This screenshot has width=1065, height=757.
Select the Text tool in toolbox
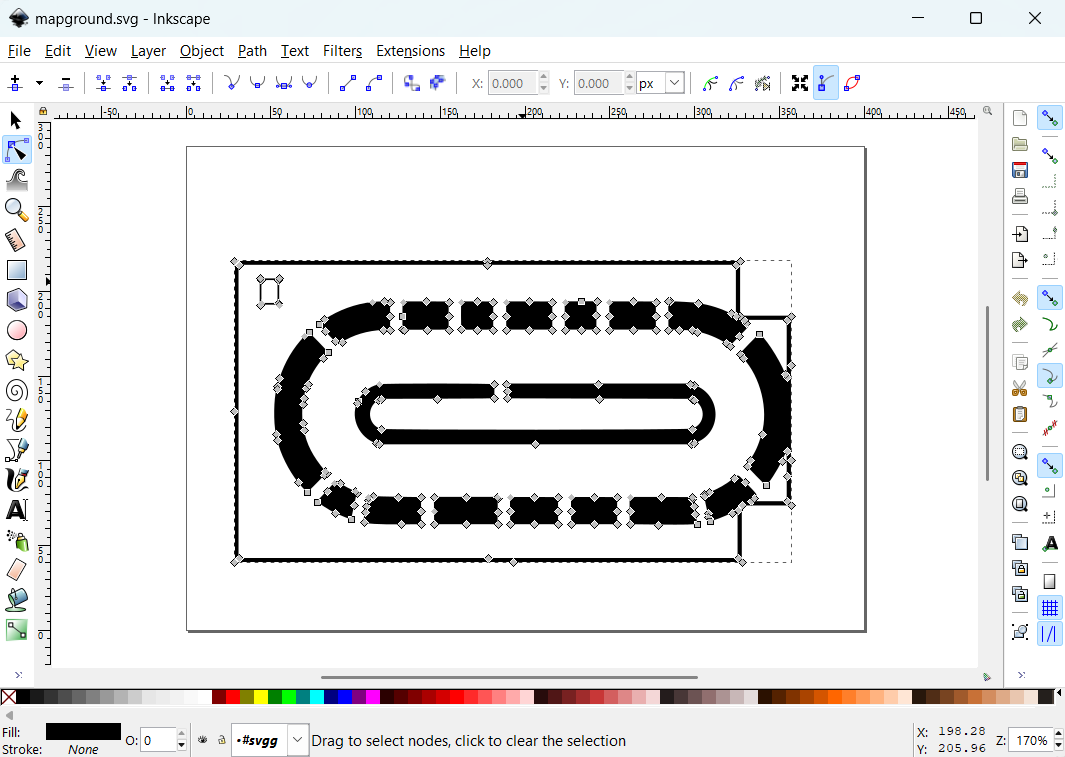[x=16, y=510]
